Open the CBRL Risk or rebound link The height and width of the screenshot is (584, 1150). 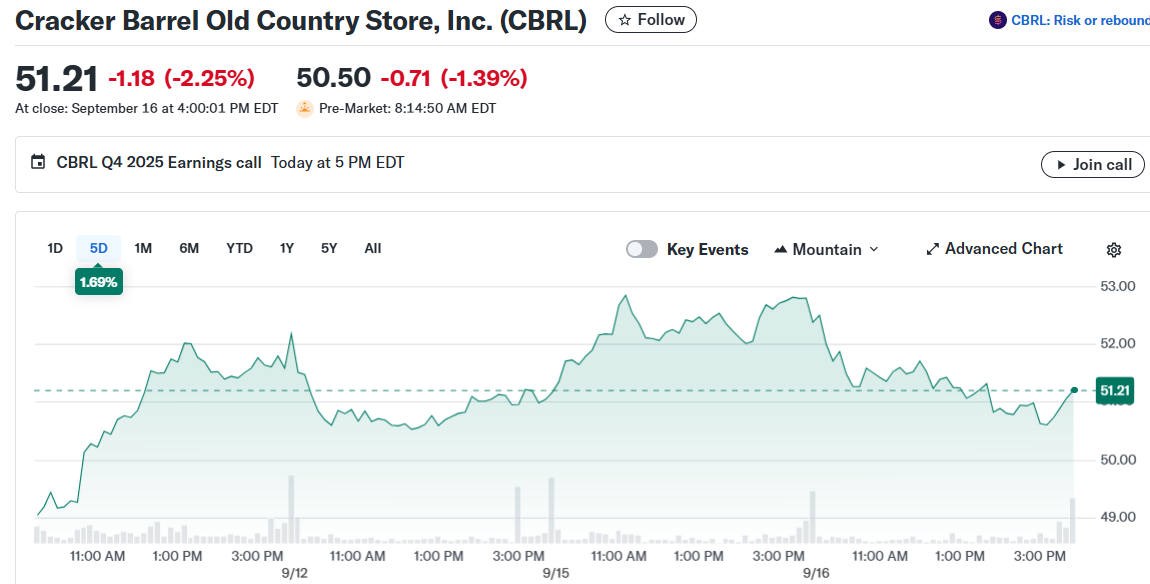click(x=1080, y=21)
